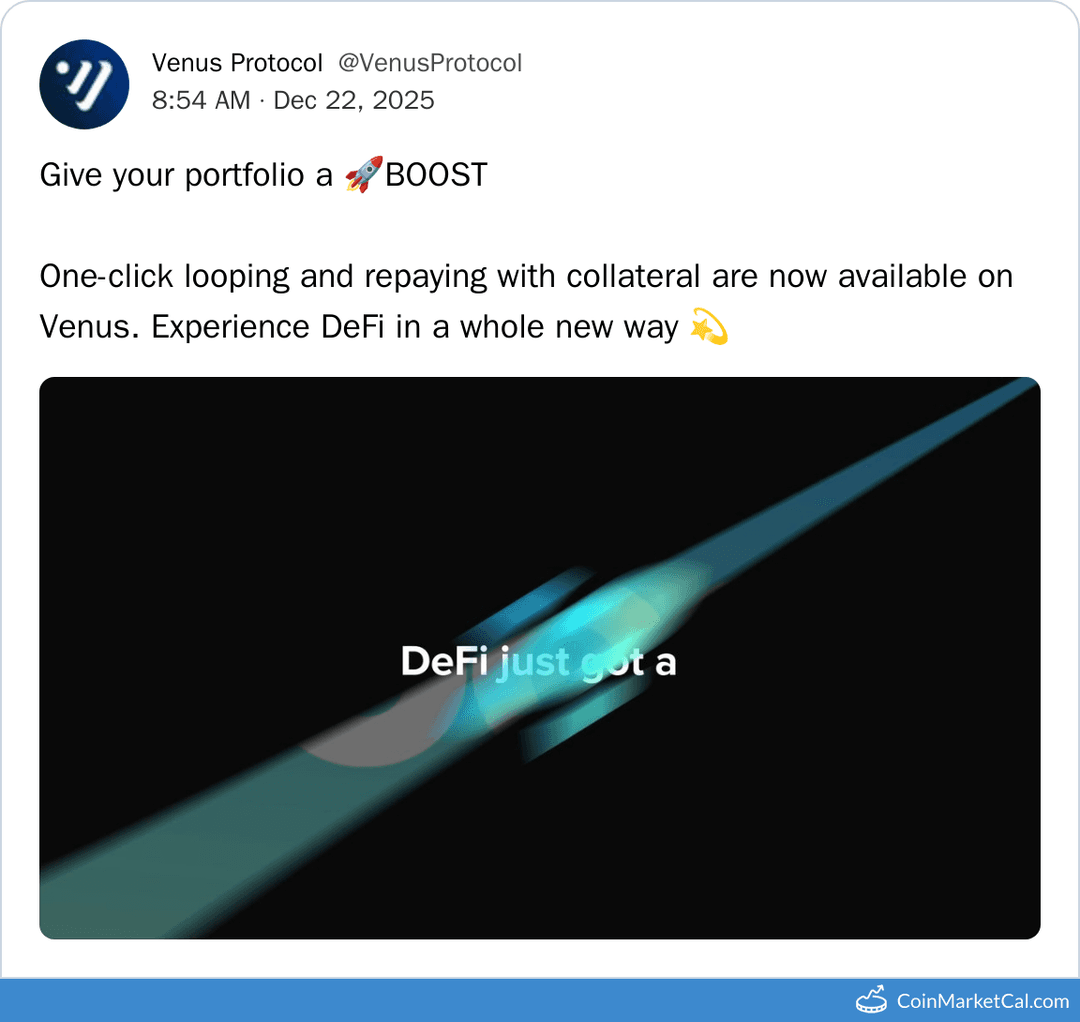Click the Dec 22, 2025 date
This screenshot has height=1022, width=1080.
pyautogui.click(x=354, y=101)
